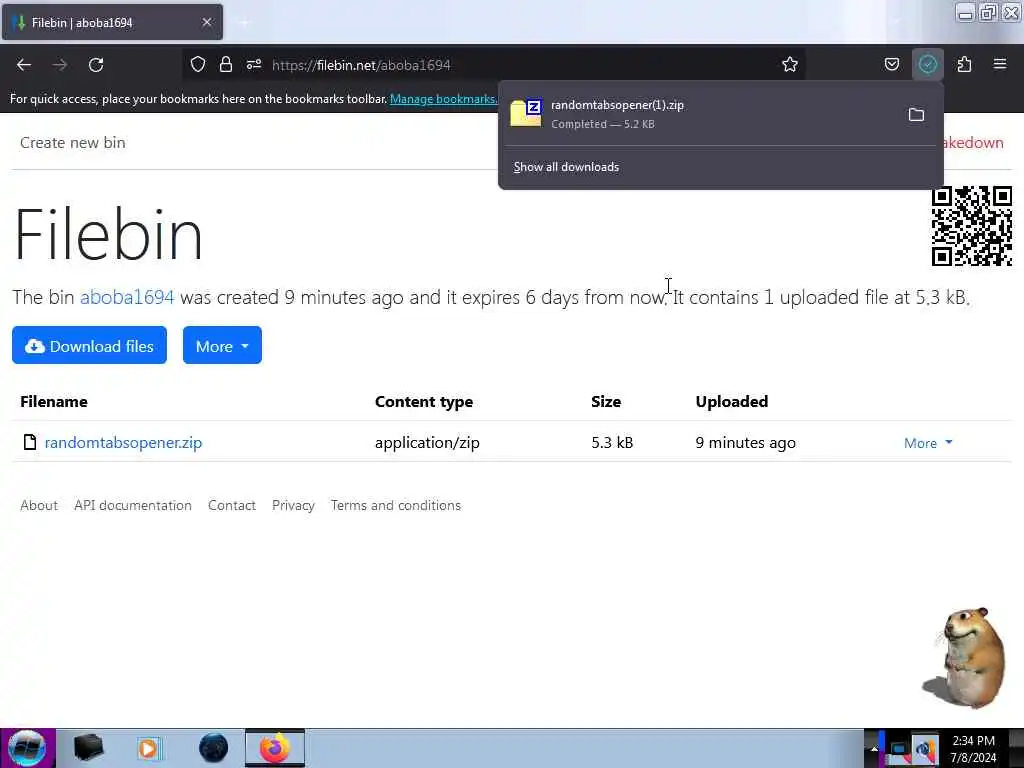This screenshot has height=768, width=1024.
Task: Click the Uploaded column header
Action: pos(731,402)
